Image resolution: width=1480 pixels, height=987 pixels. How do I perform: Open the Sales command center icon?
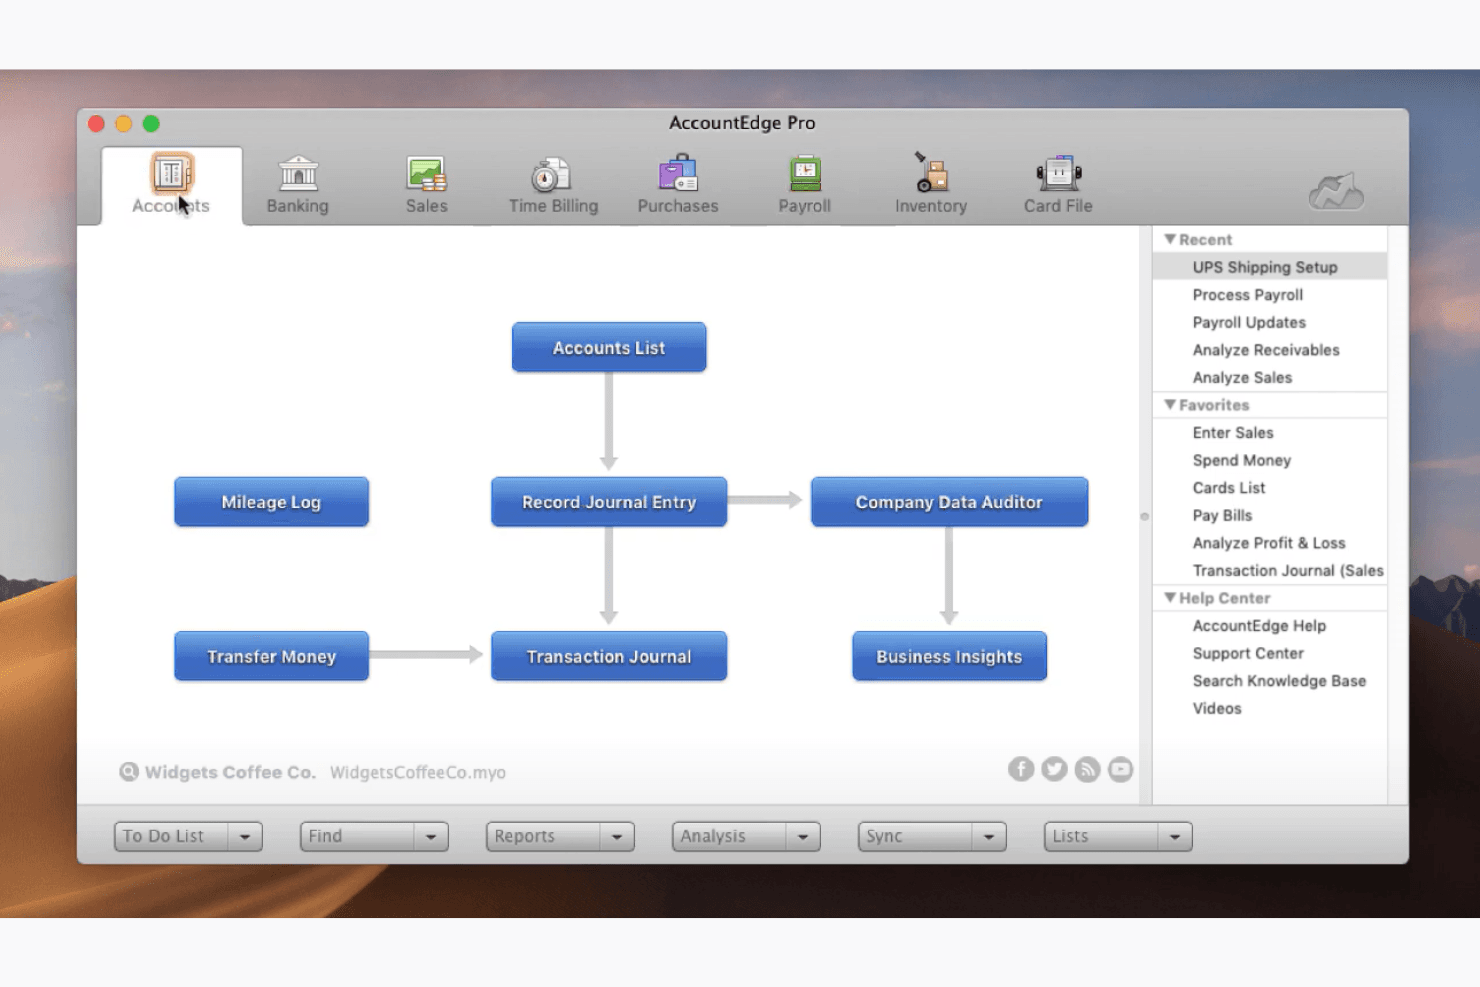coord(426,173)
